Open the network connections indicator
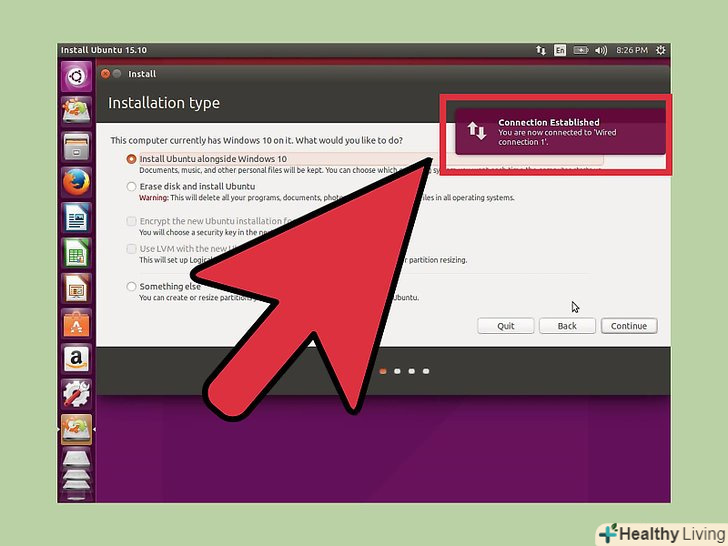This screenshot has width=728, height=546. [541, 50]
